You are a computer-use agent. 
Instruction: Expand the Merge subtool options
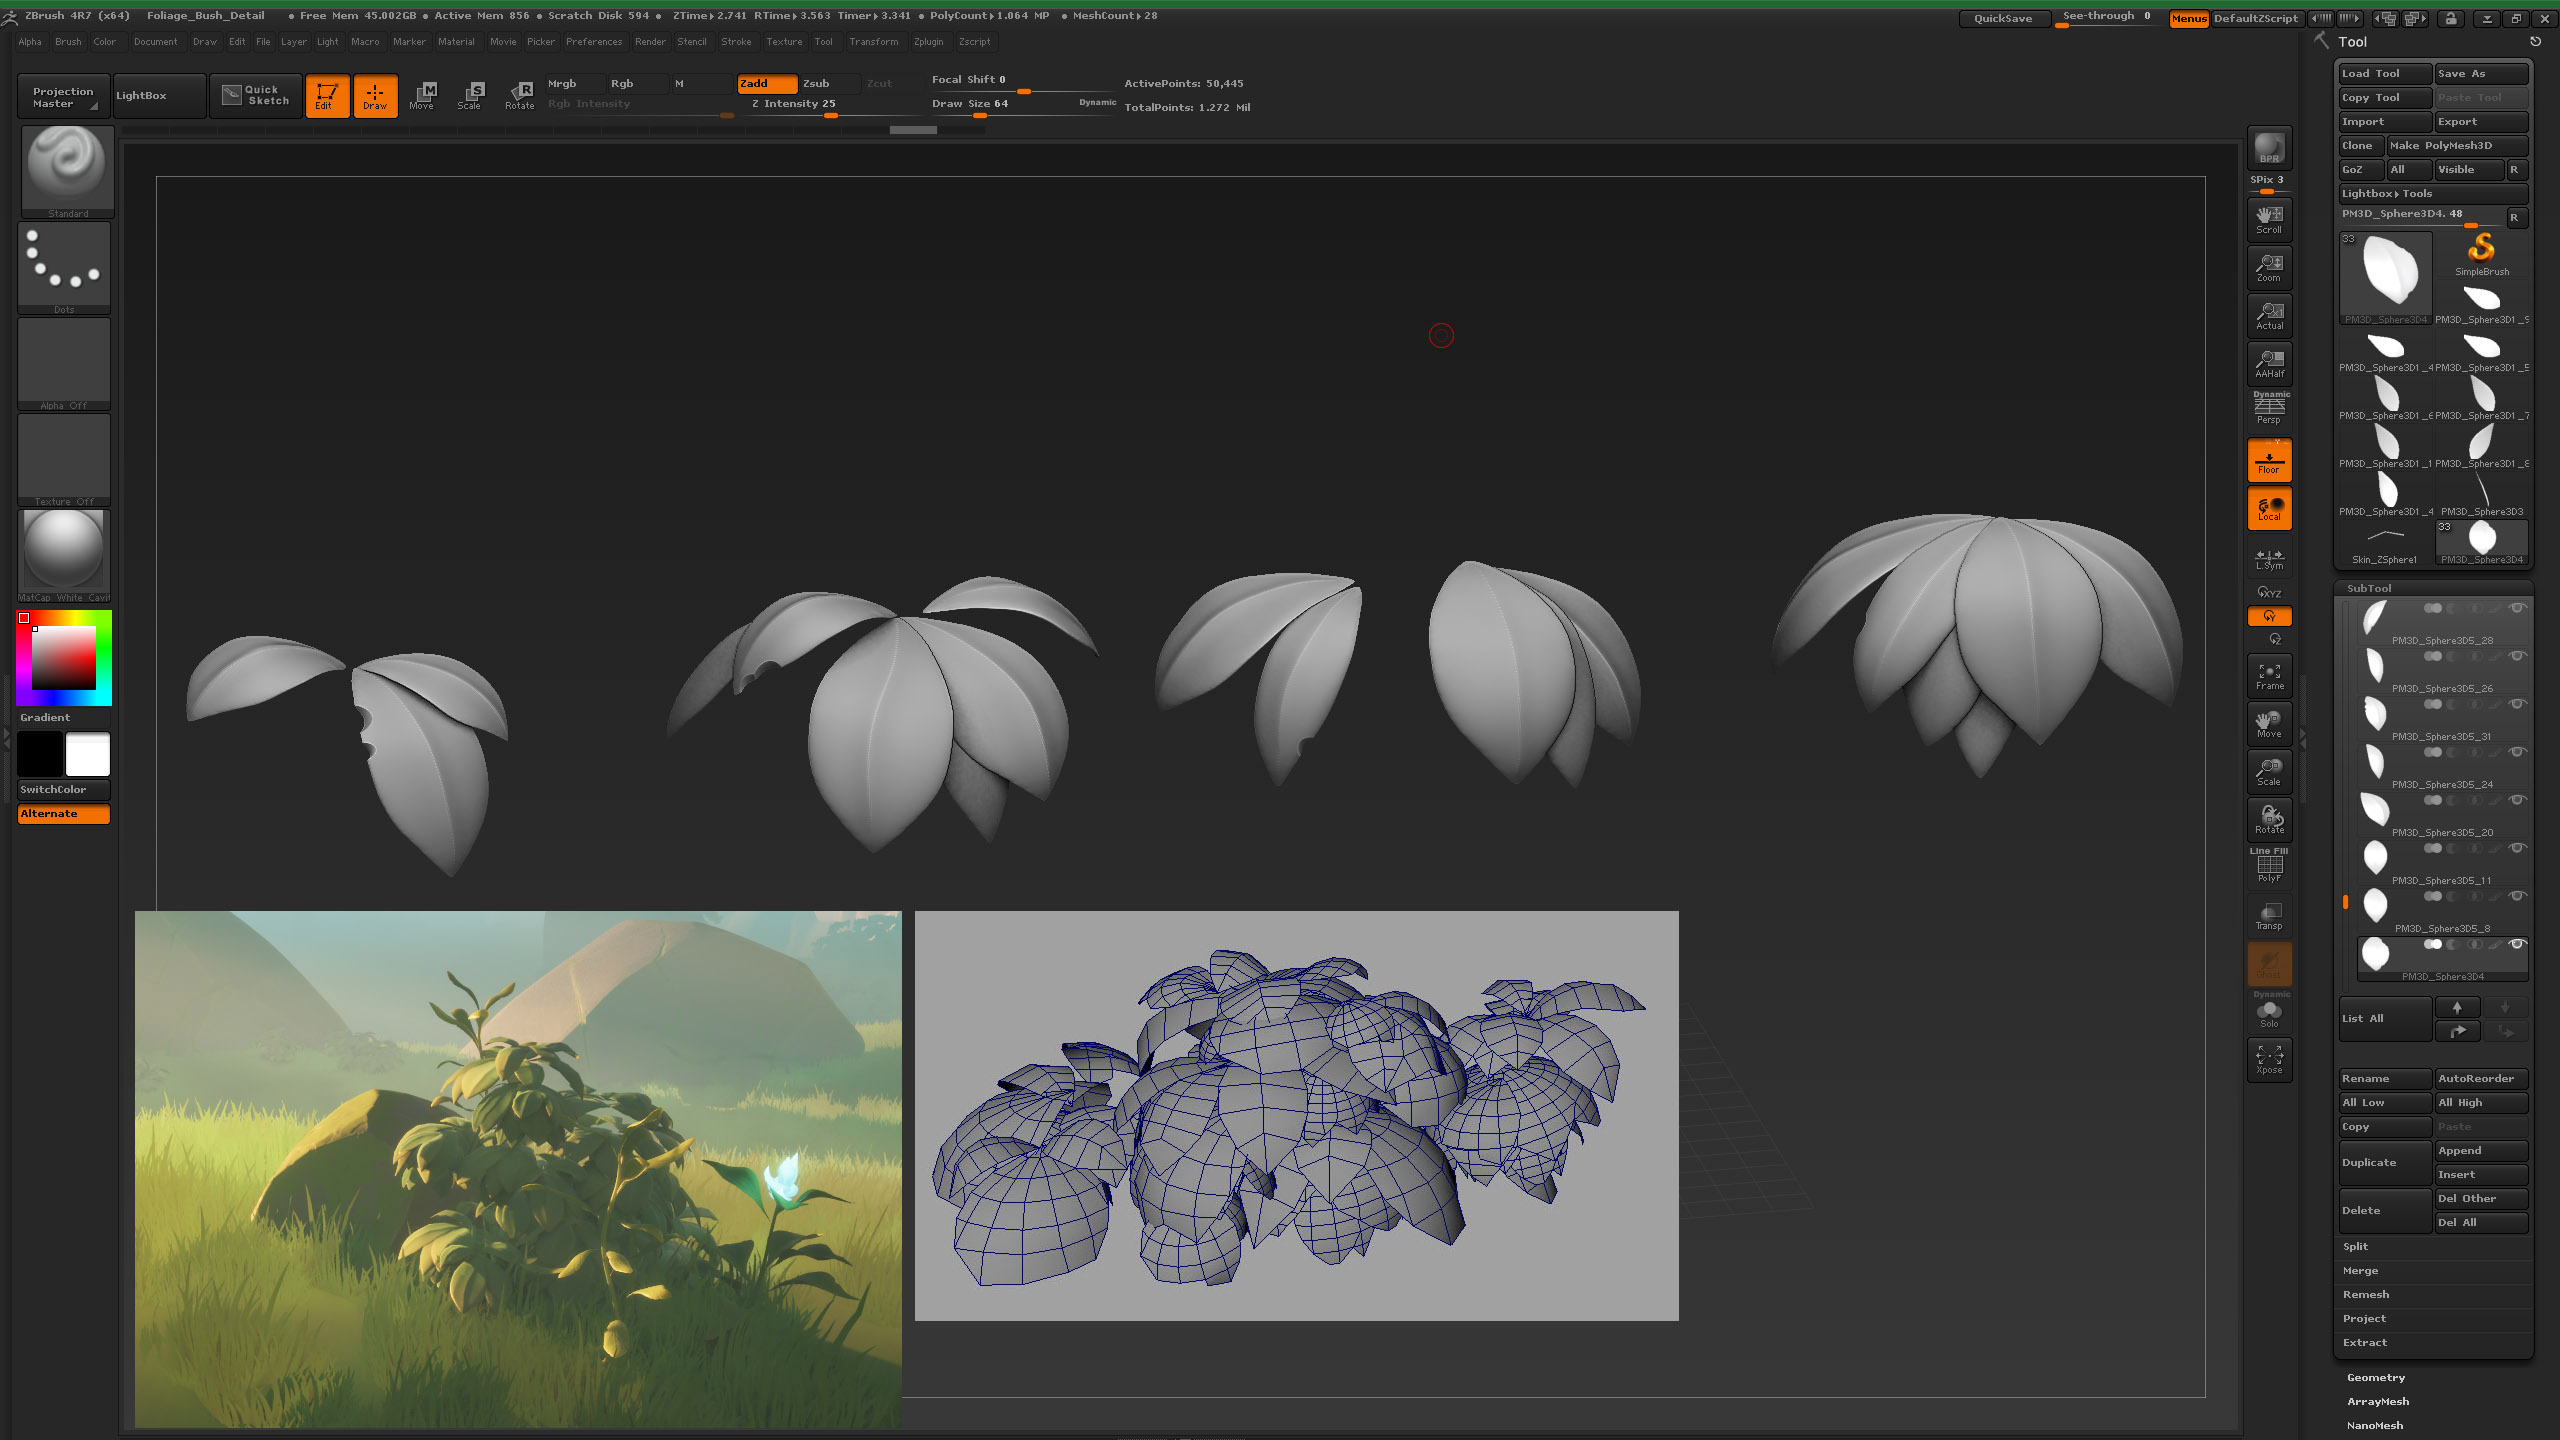2360,1271
